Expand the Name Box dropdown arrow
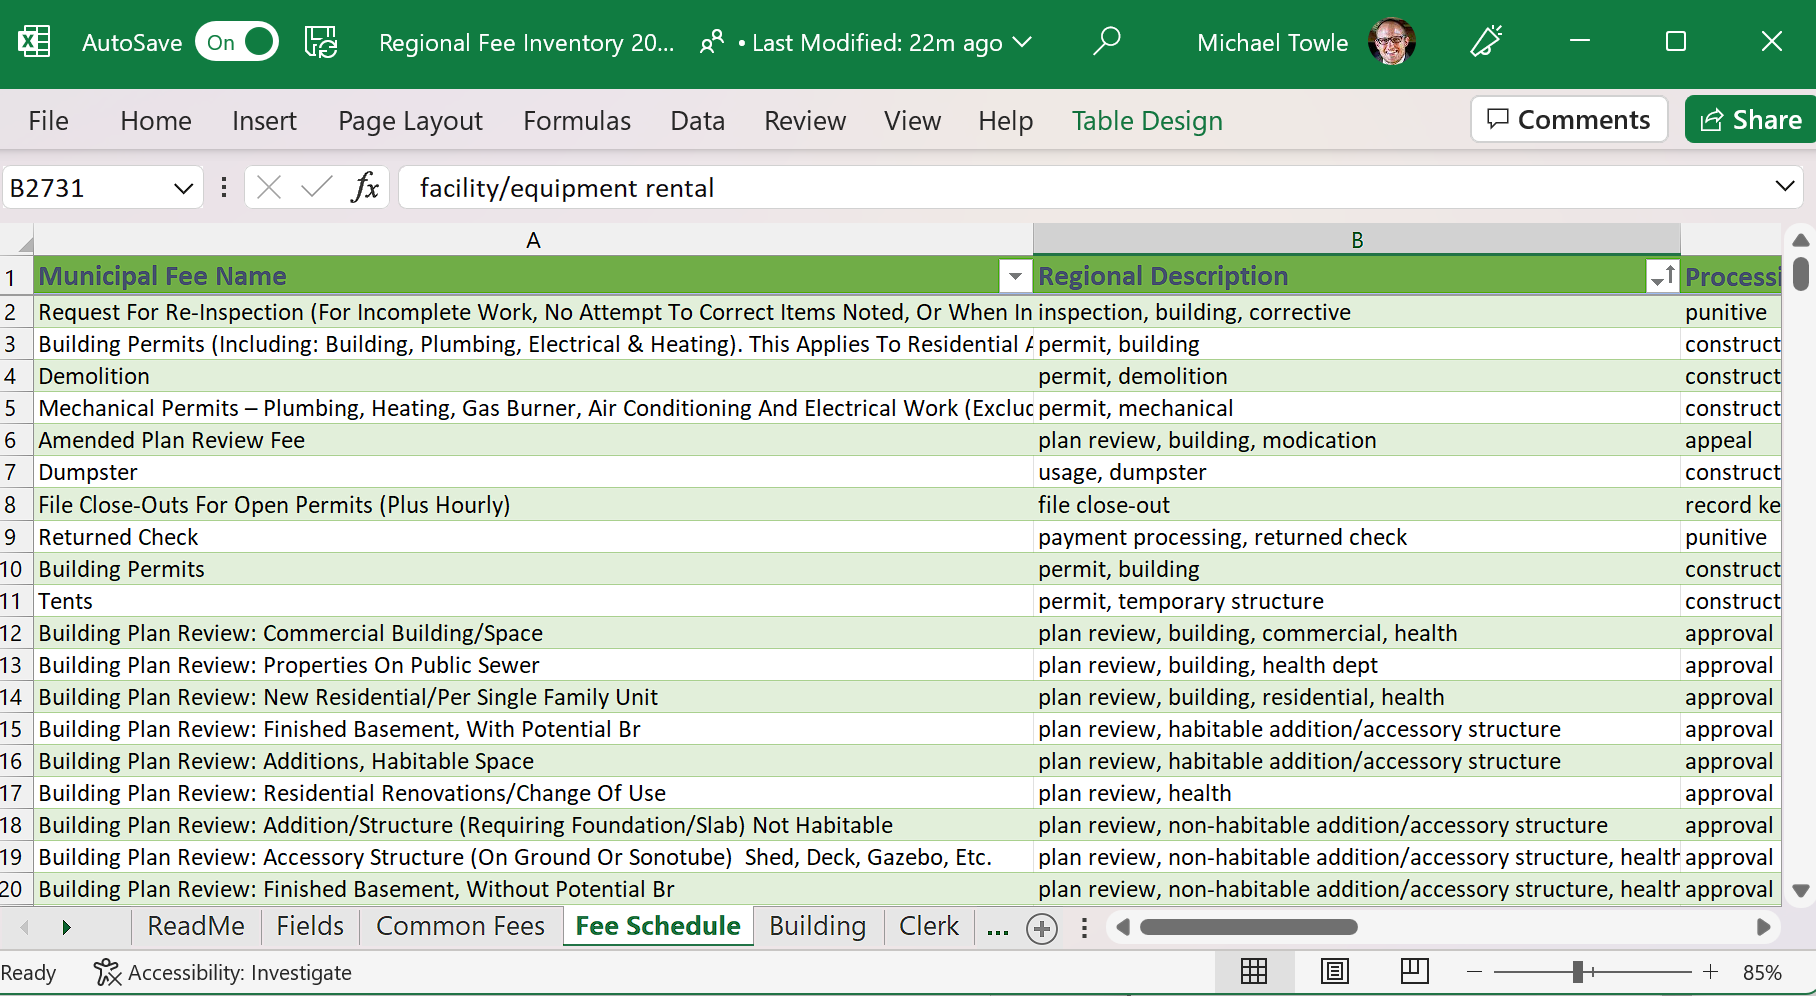This screenshot has height=996, width=1816. coord(183,188)
